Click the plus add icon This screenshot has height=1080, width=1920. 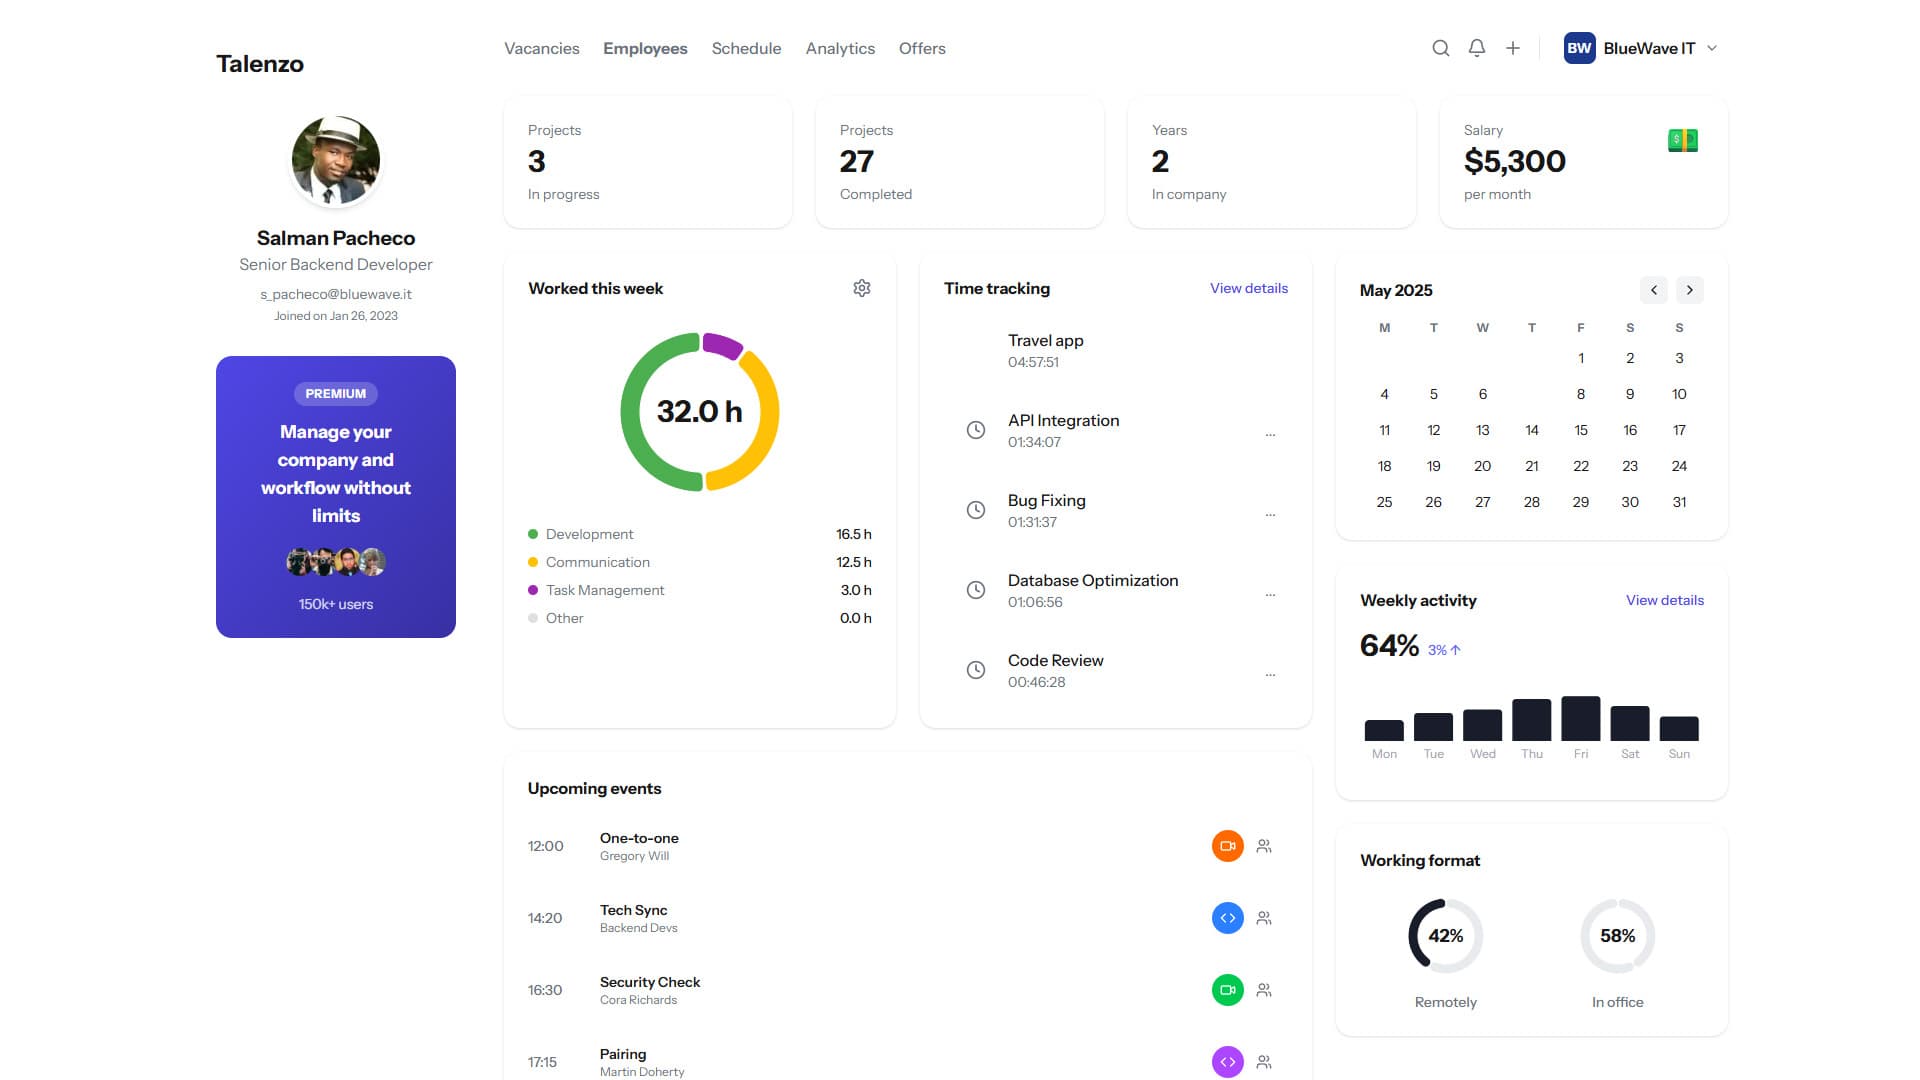click(x=1513, y=48)
